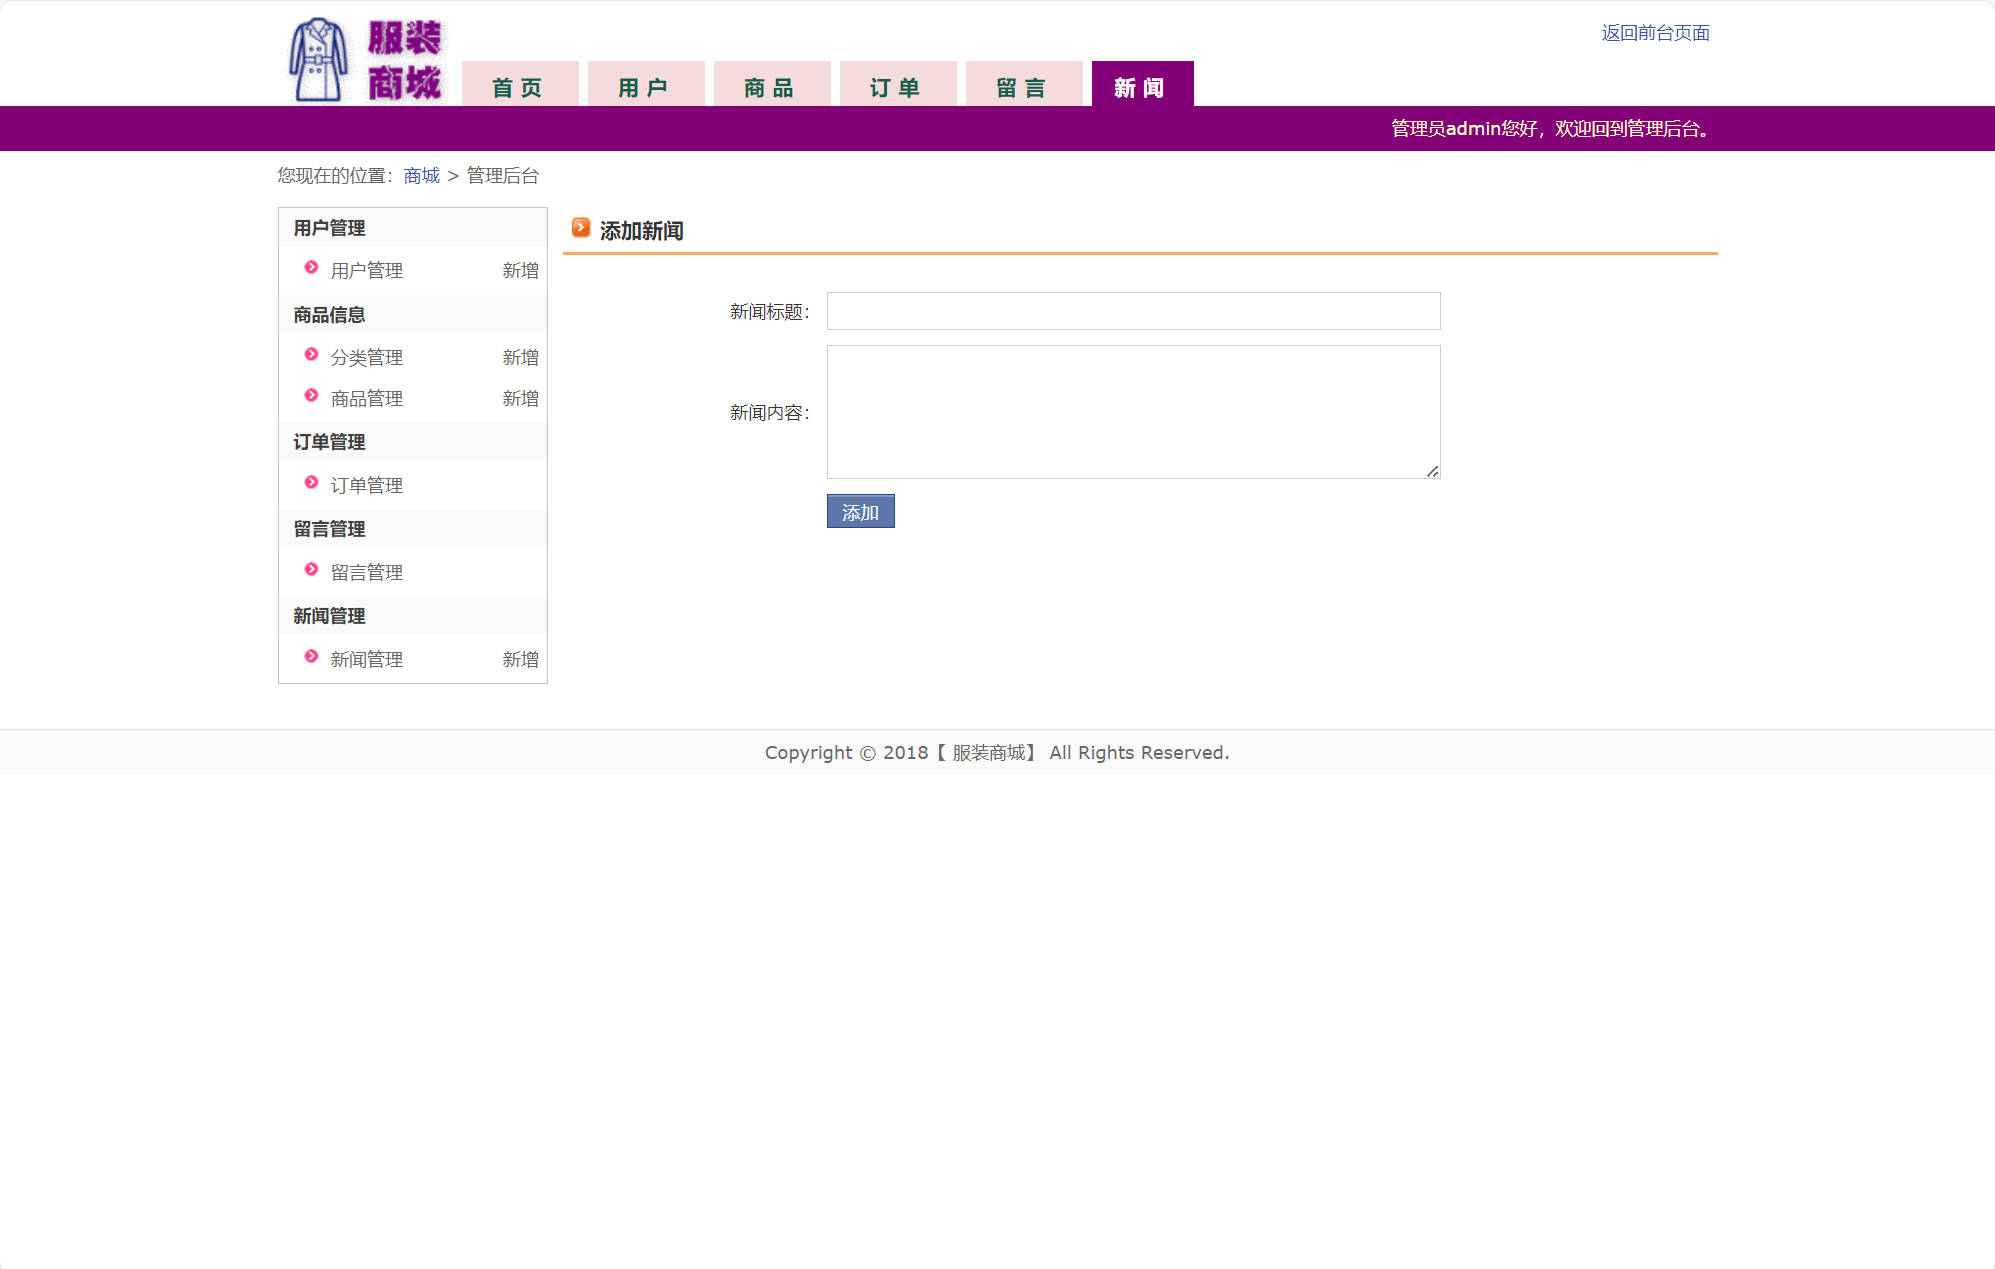Go to the 订单 navigation tab
1995x1269 pixels.
point(897,87)
